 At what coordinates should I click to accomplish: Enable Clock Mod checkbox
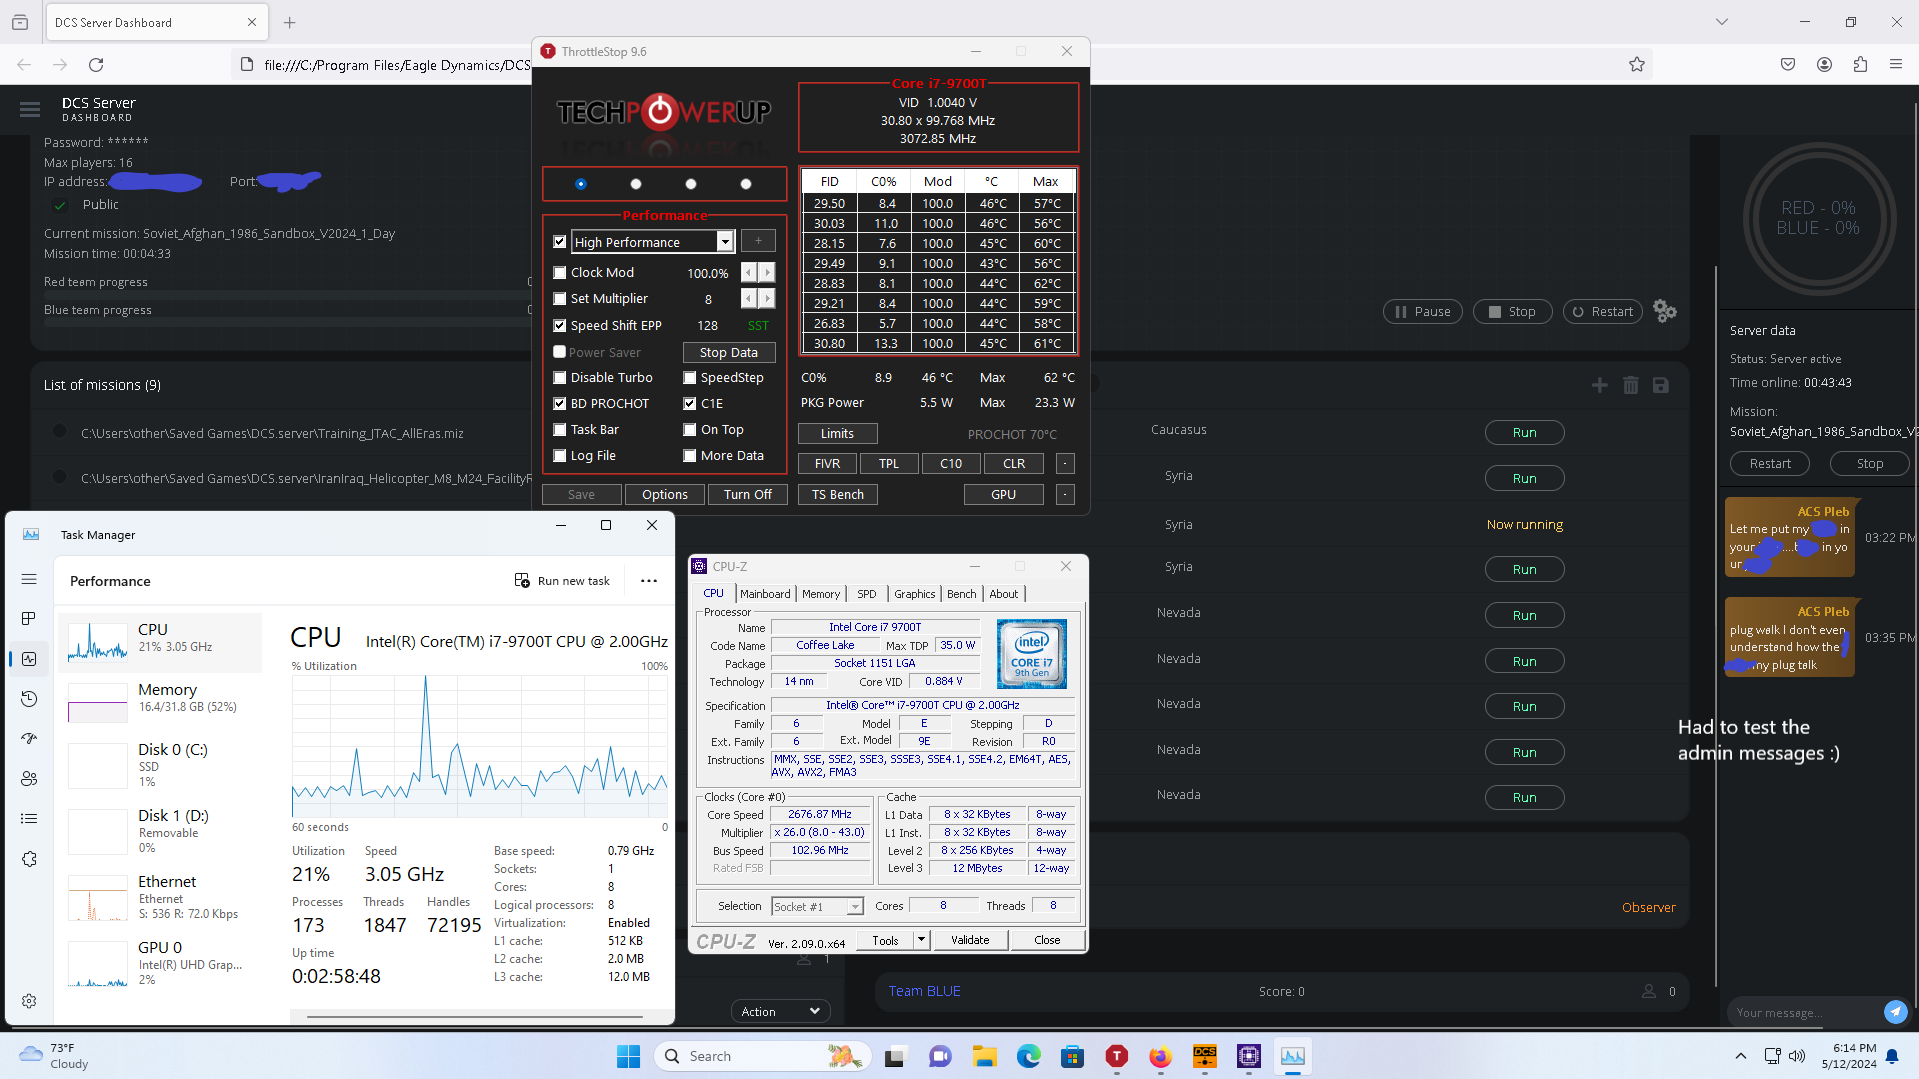coord(560,272)
